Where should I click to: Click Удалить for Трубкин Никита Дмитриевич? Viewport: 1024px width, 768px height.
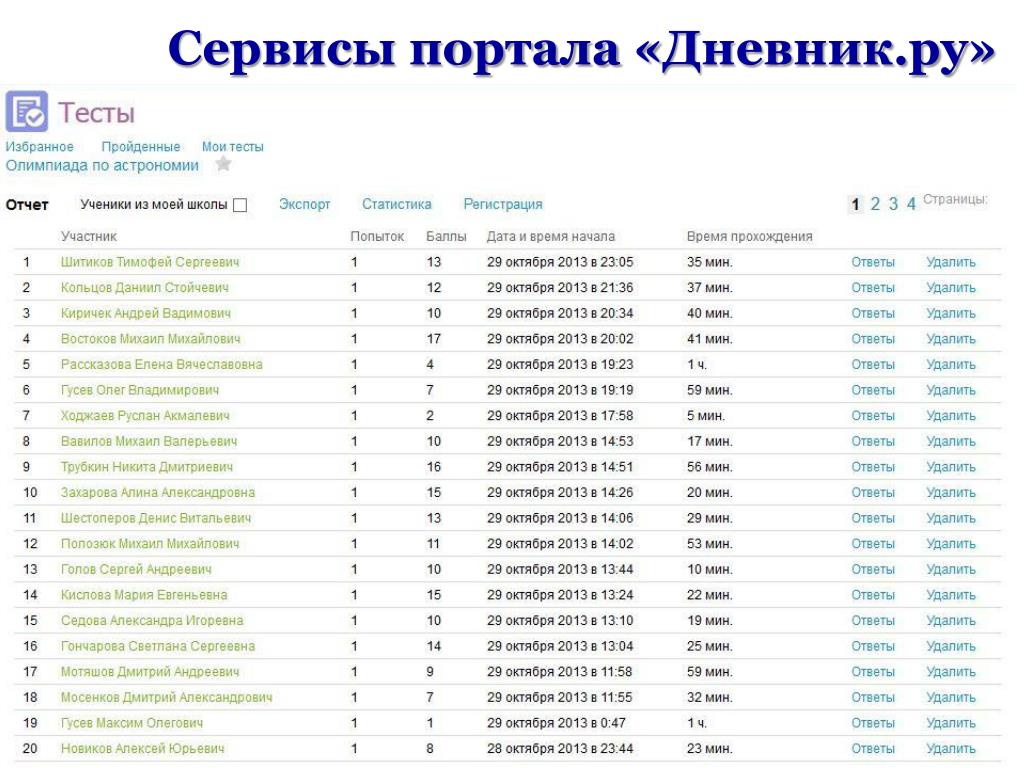tap(951, 467)
